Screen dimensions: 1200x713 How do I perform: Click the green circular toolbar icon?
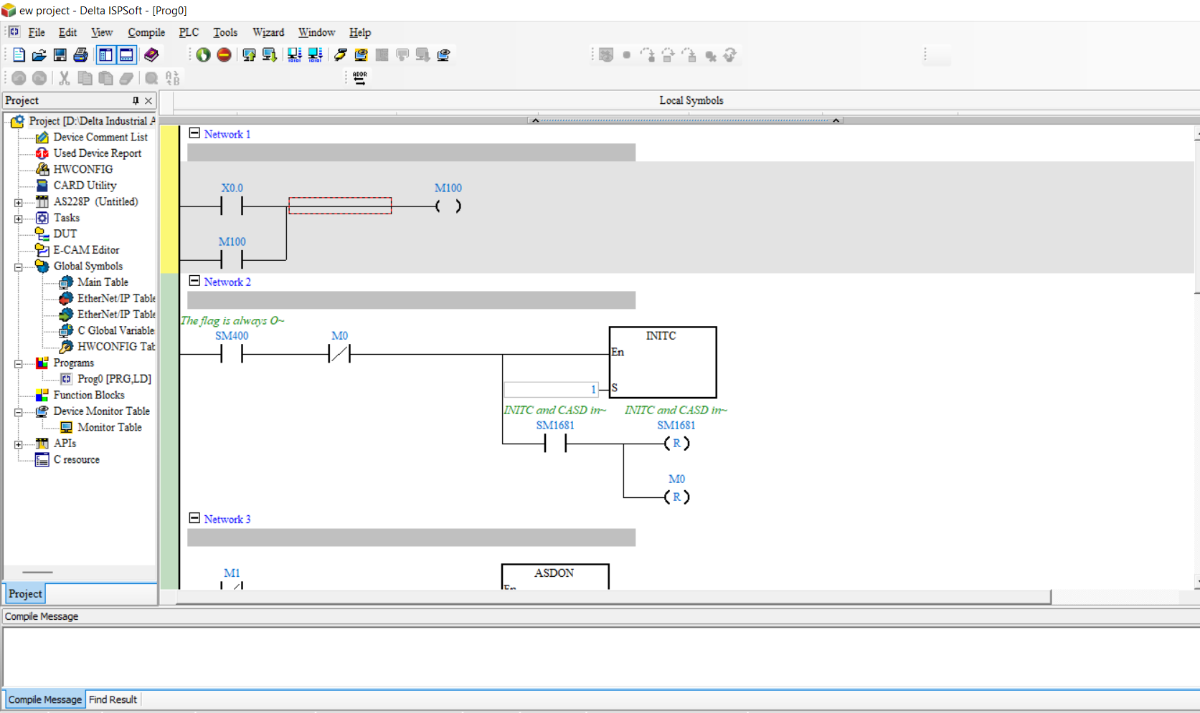[203, 55]
